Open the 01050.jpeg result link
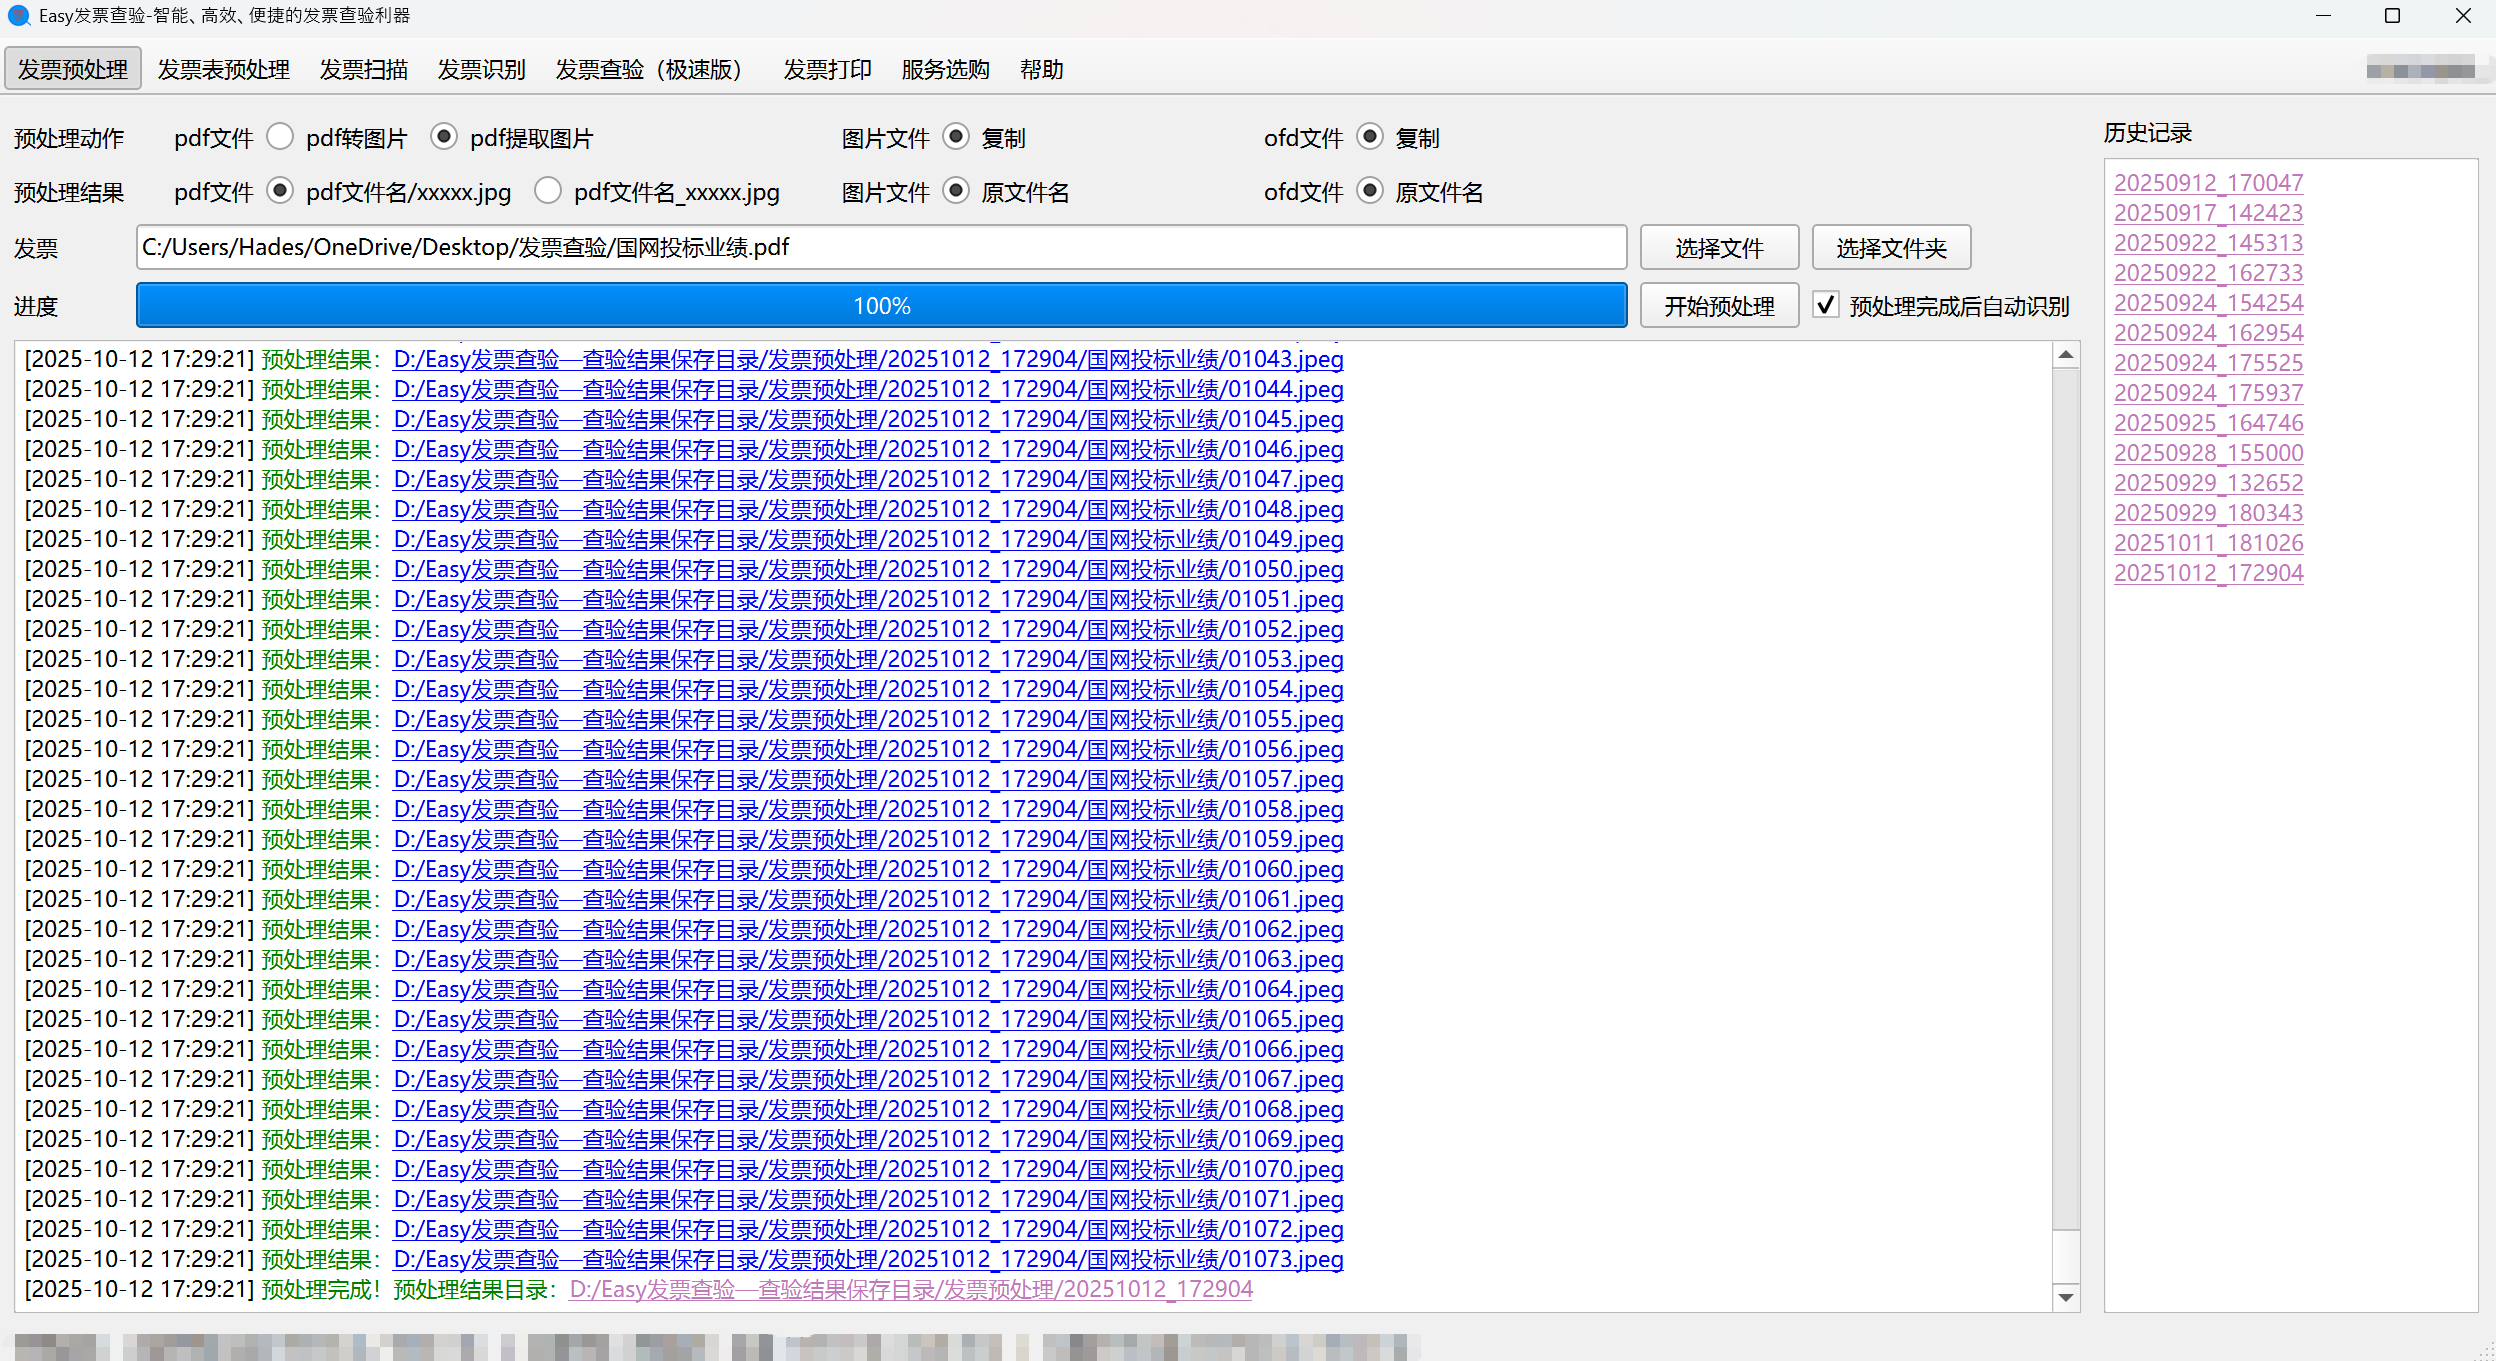The height and width of the screenshot is (1361, 2496). click(x=867, y=569)
